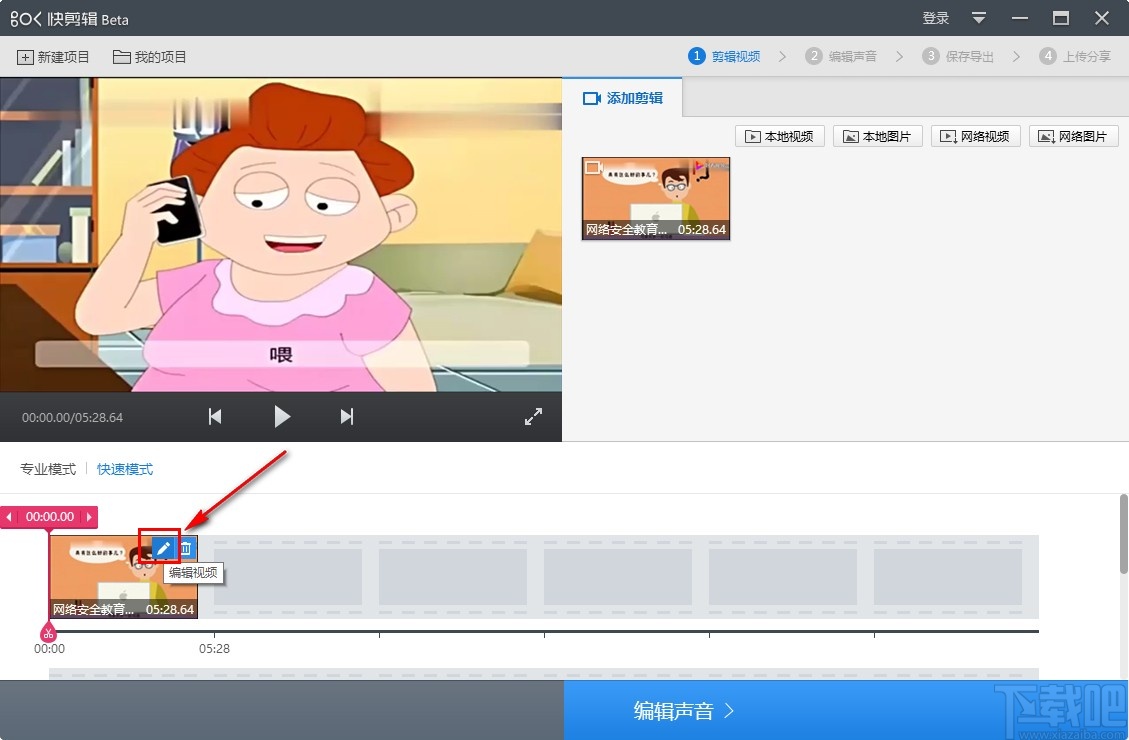Click the timeline vertical scrollbar
The width and height of the screenshot is (1129, 740).
1123,534
